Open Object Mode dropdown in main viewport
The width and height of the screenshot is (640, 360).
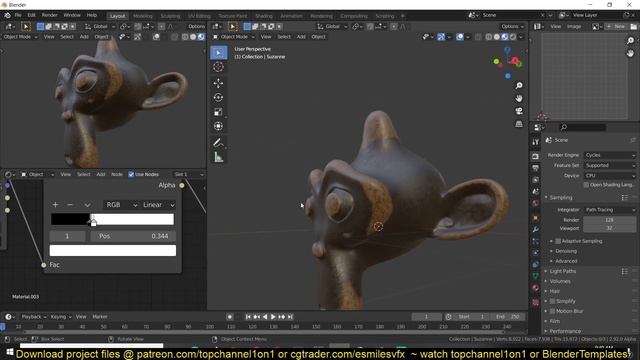click(233, 37)
